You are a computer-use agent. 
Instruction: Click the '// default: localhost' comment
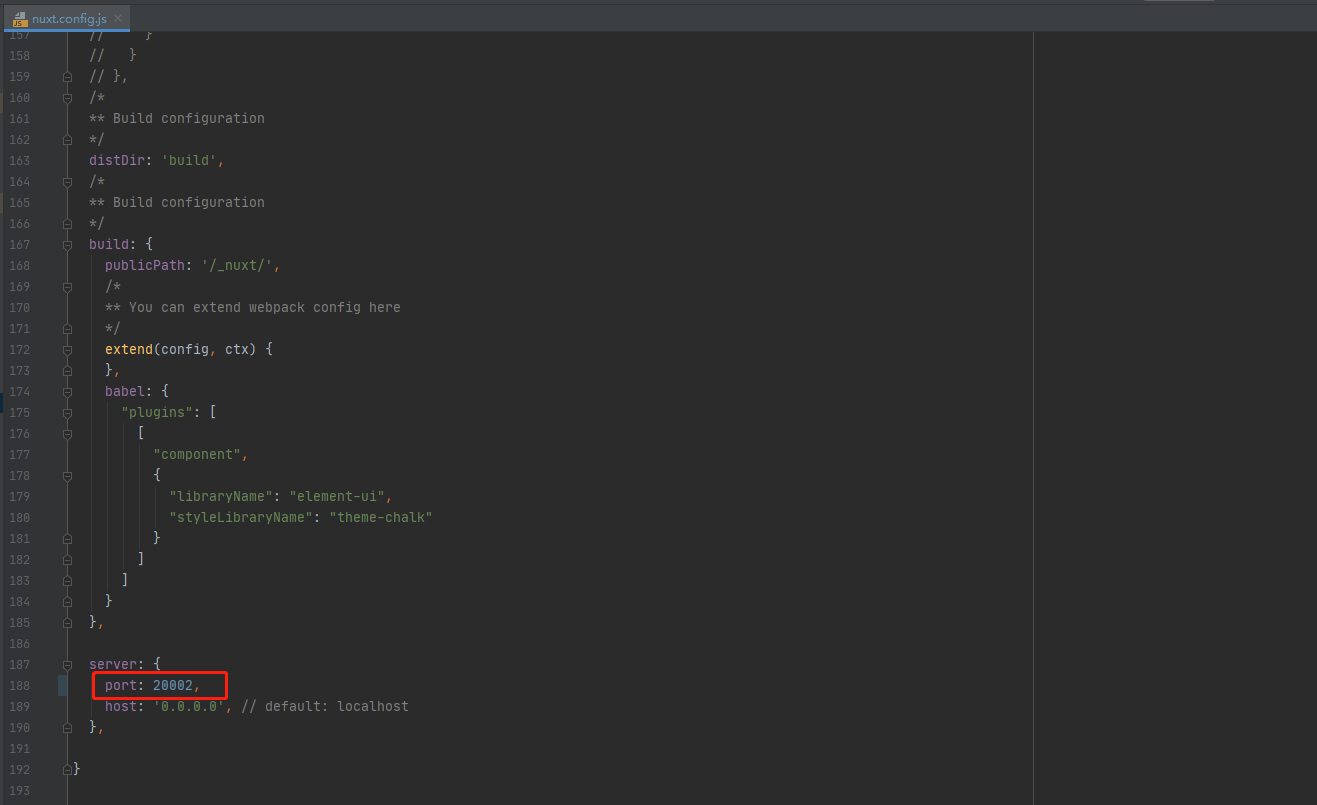325,706
